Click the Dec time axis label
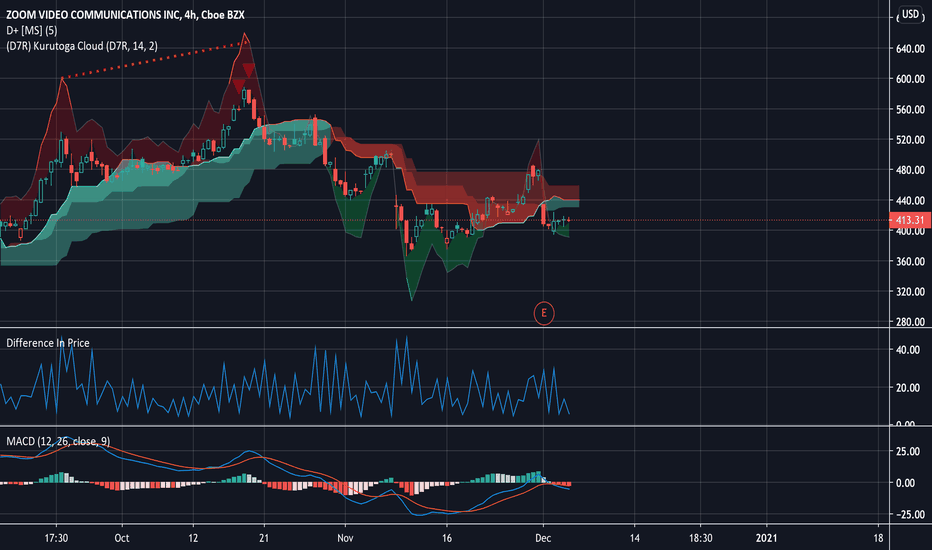 point(543,538)
